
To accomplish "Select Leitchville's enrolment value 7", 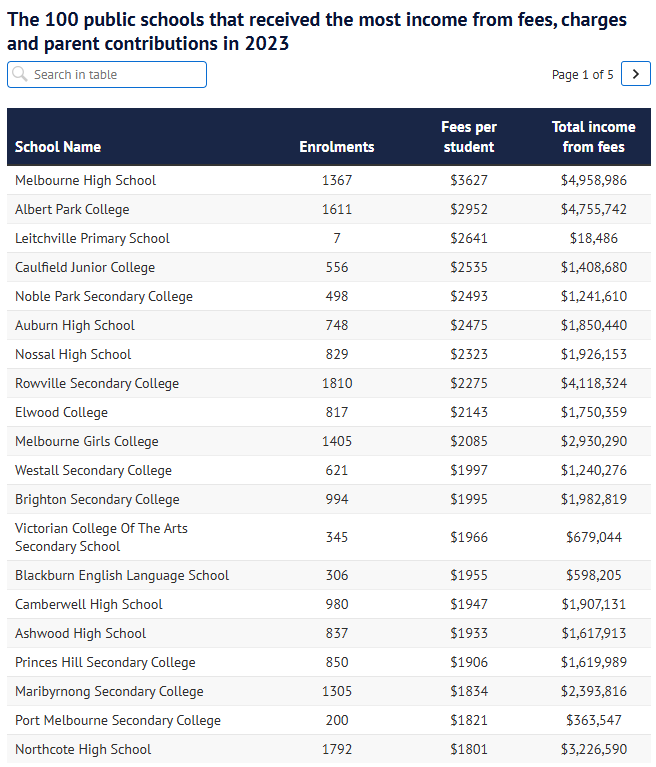I will [x=337, y=238].
